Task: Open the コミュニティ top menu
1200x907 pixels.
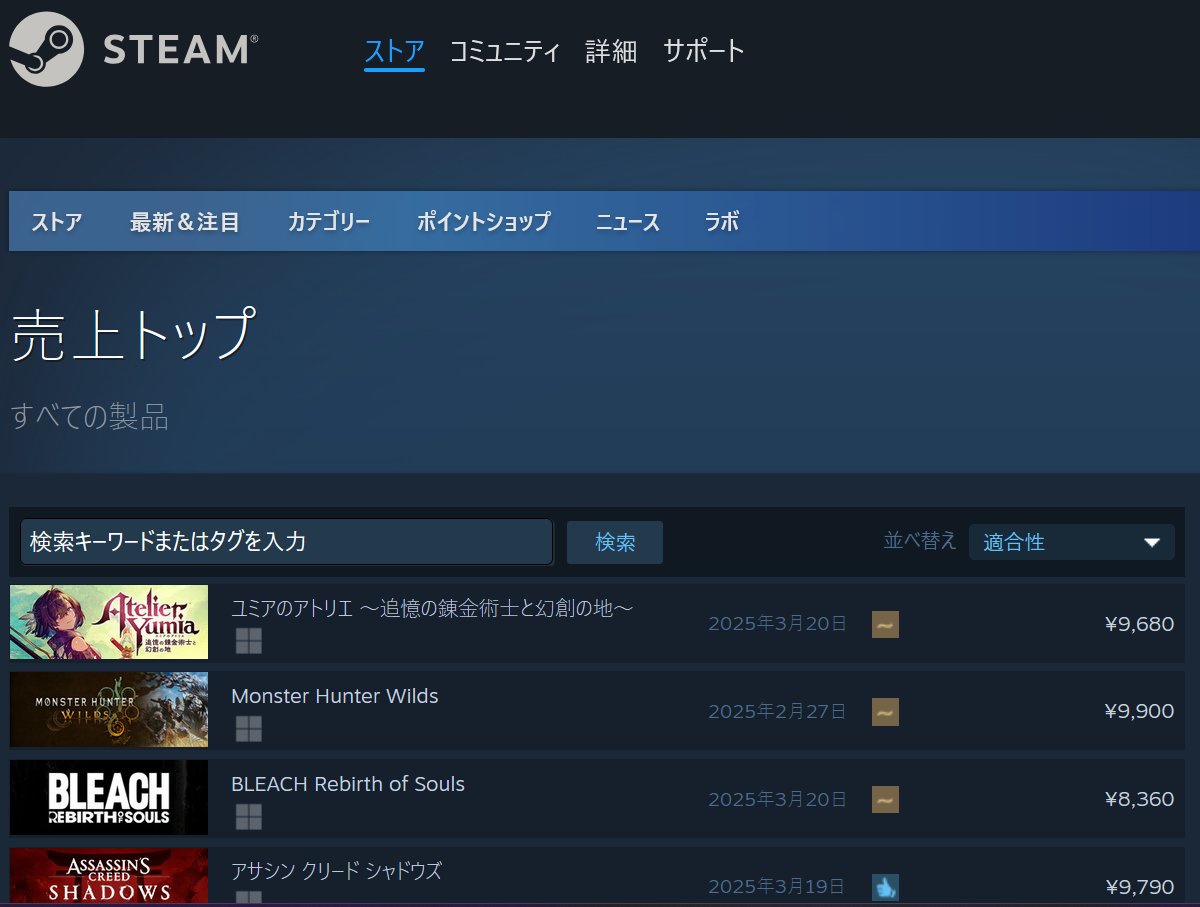Action: [505, 51]
